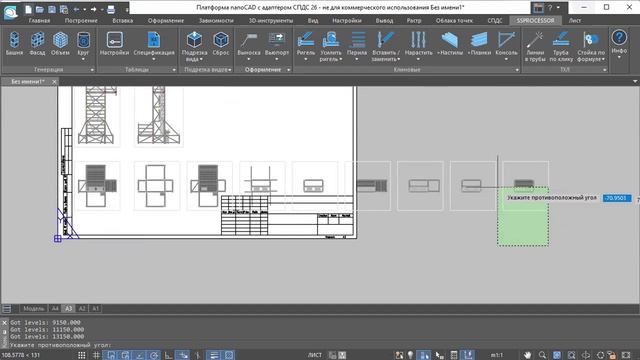The width and height of the screenshot is (640, 360).
Task: Select the Ригель ledger tool
Action: 306,44
